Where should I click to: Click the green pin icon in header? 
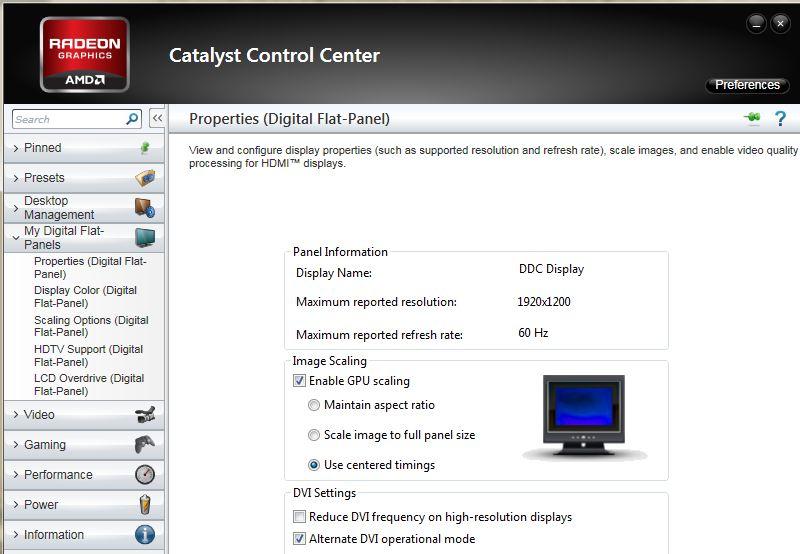pos(752,119)
